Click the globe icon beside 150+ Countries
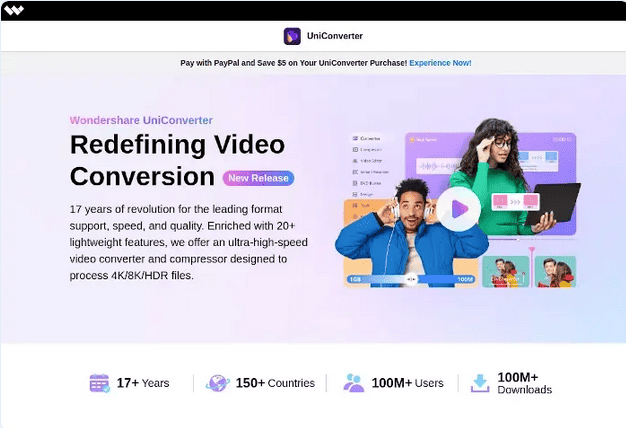This screenshot has height=428, width=626. point(218,383)
